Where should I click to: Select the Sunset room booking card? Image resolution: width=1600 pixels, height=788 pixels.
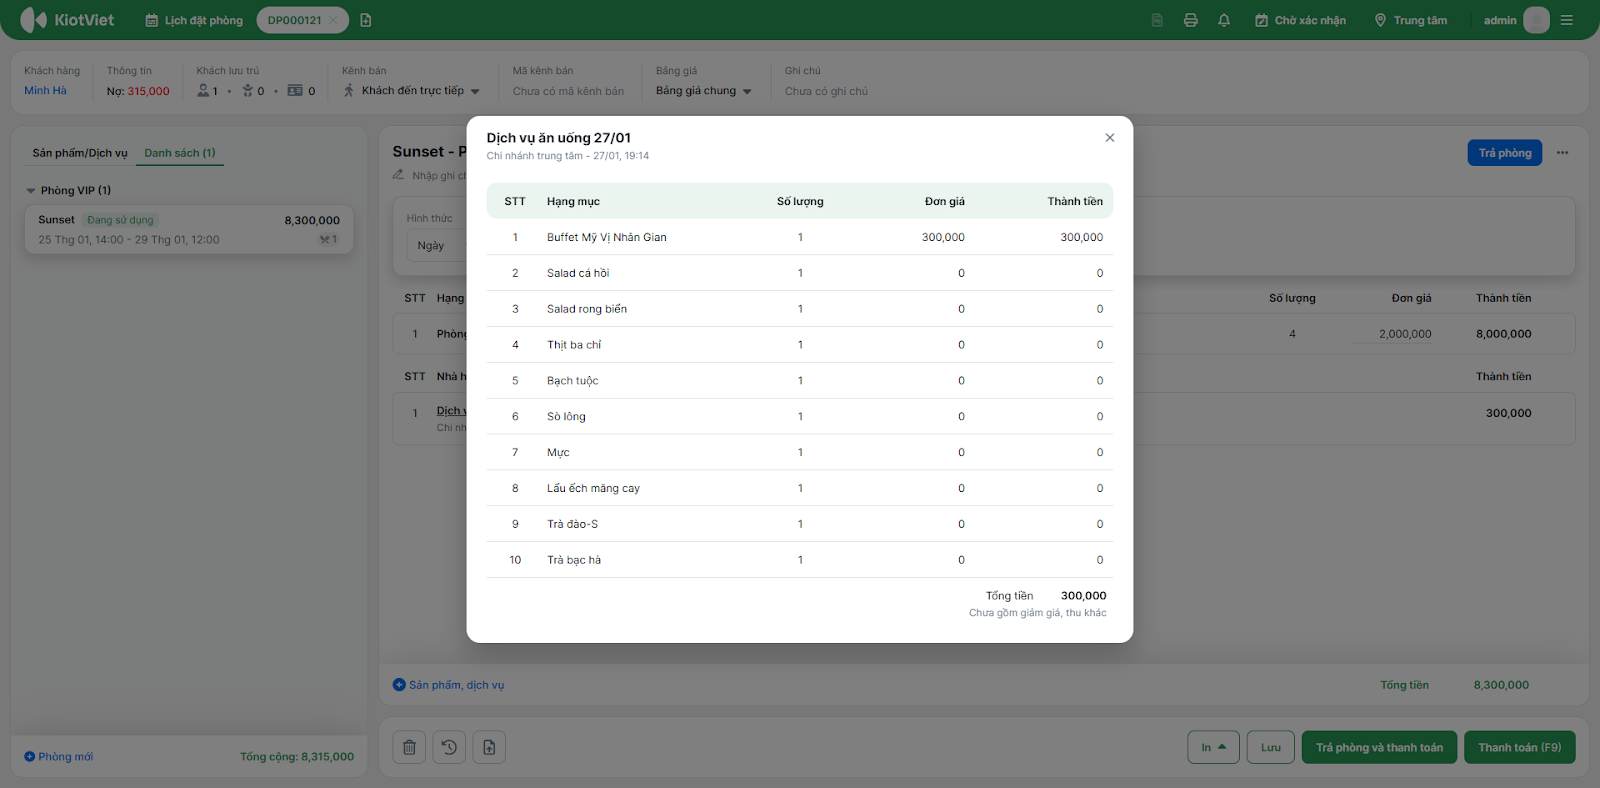(189, 230)
